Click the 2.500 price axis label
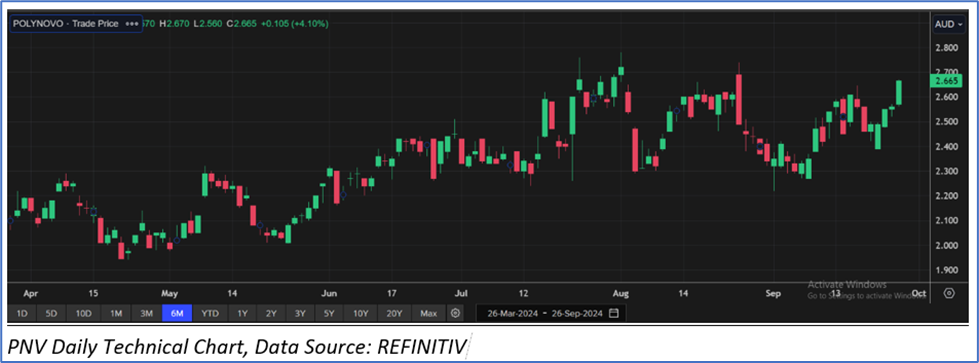Image resolution: width=979 pixels, height=363 pixels. (x=947, y=122)
